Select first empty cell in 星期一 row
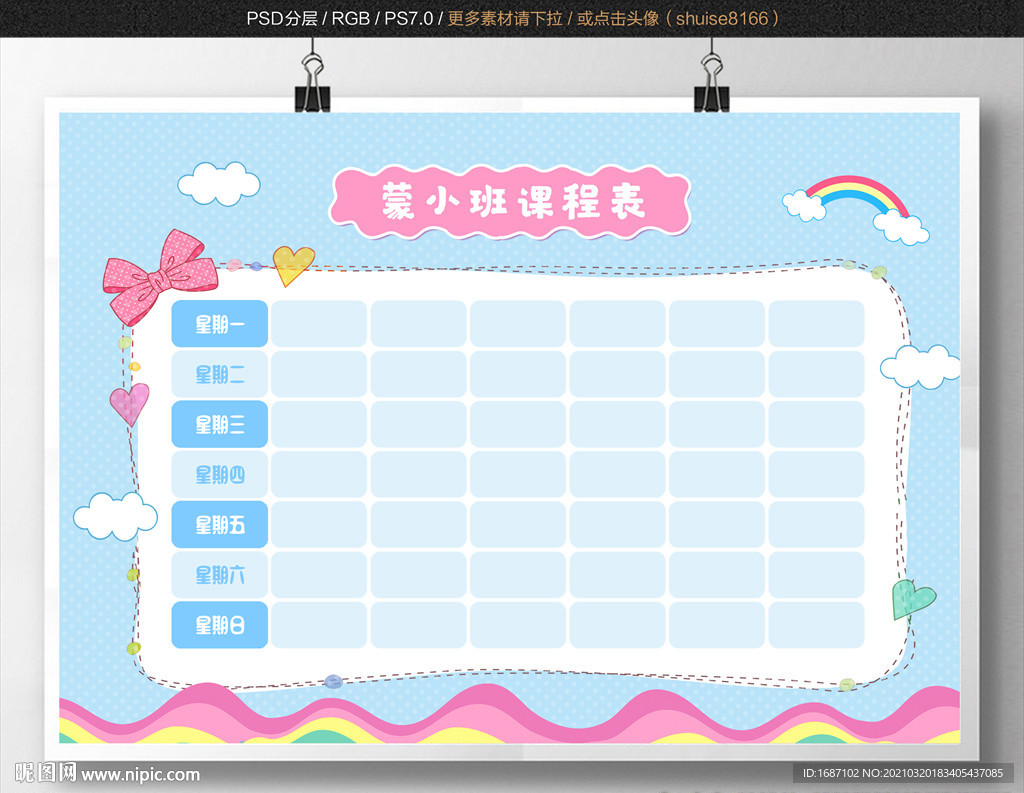 319,323
